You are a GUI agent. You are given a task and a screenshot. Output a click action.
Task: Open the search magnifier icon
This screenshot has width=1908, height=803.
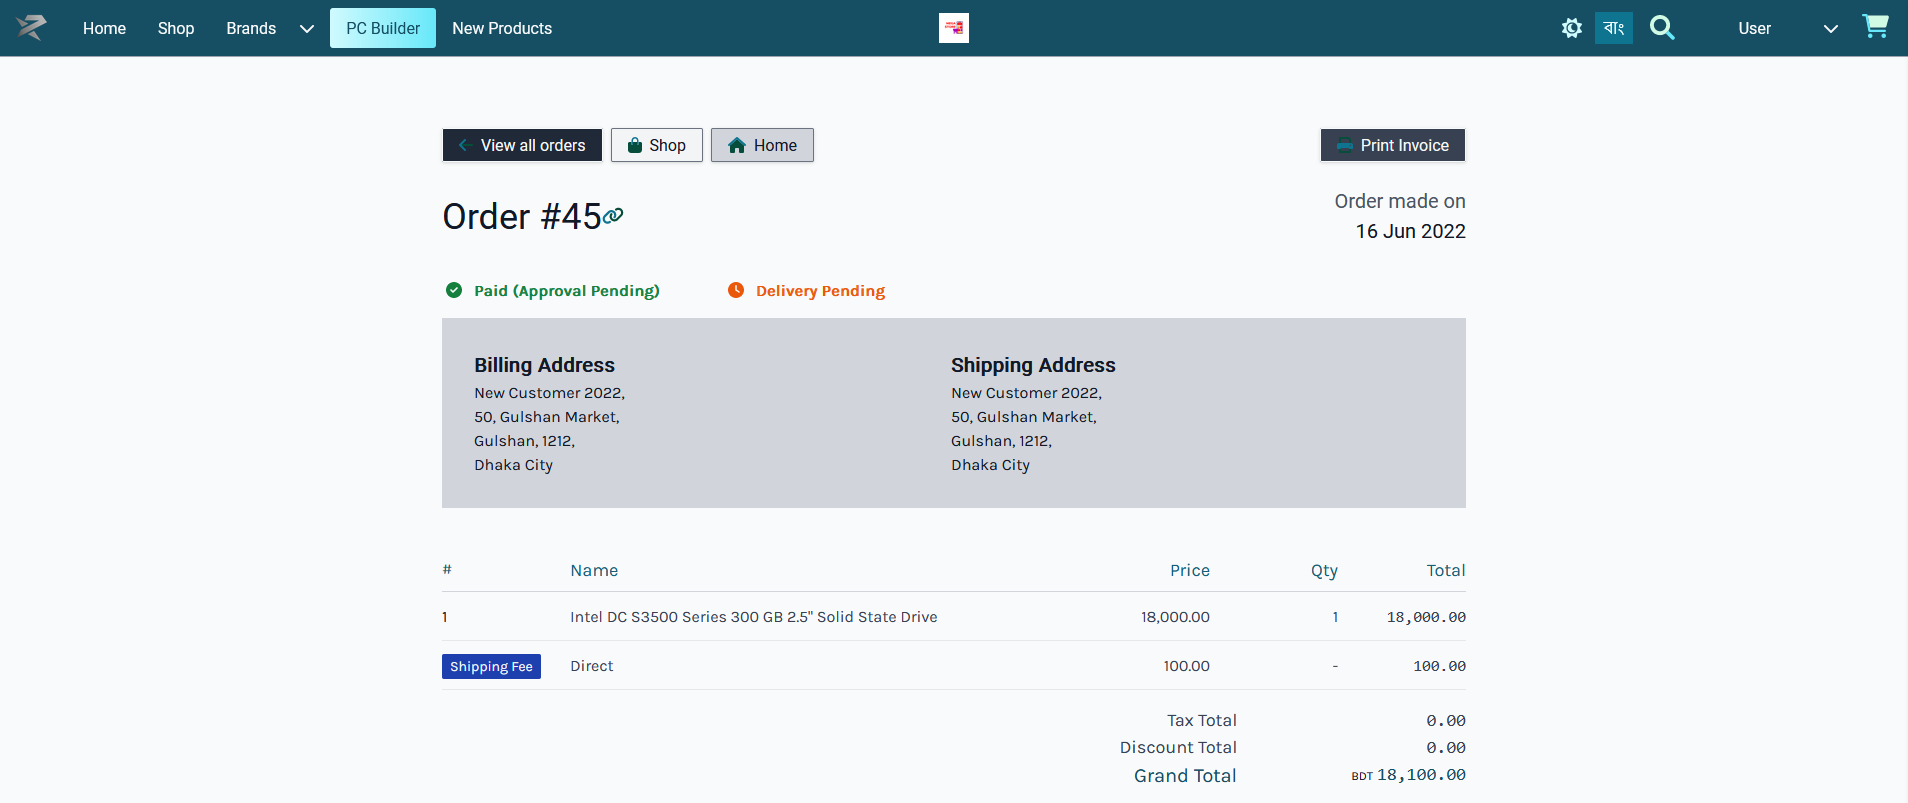(1662, 28)
